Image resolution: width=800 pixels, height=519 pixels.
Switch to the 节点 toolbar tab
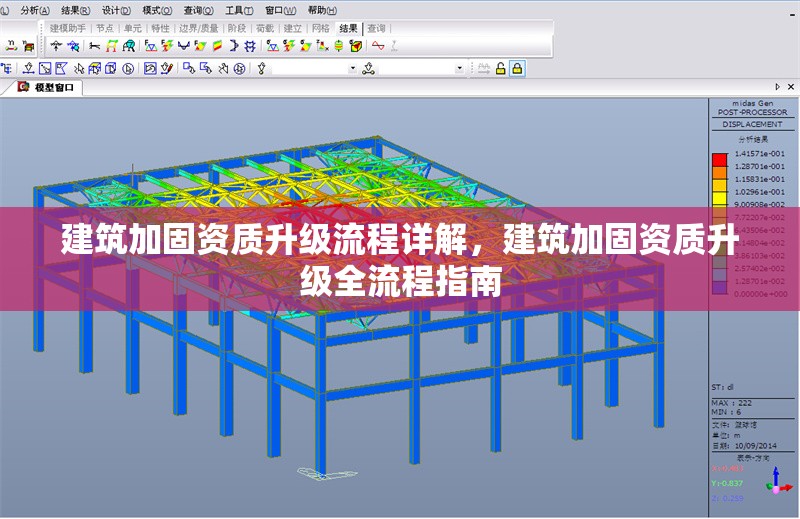(105, 29)
